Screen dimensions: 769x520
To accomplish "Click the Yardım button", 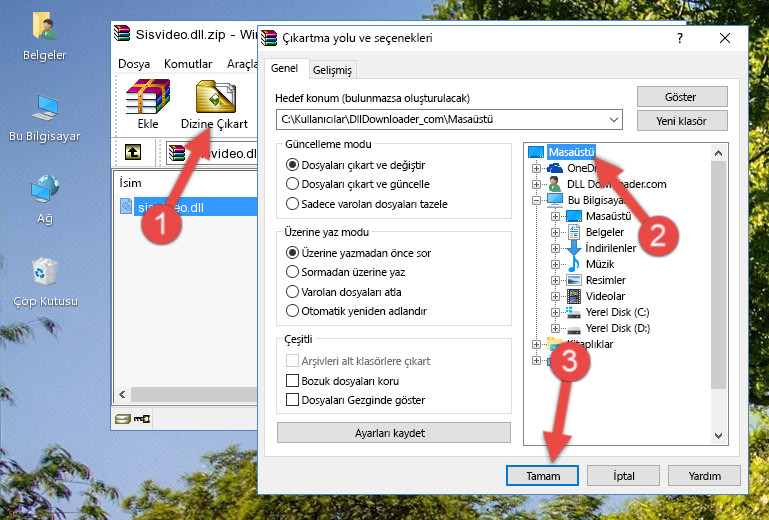I will 704,476.
